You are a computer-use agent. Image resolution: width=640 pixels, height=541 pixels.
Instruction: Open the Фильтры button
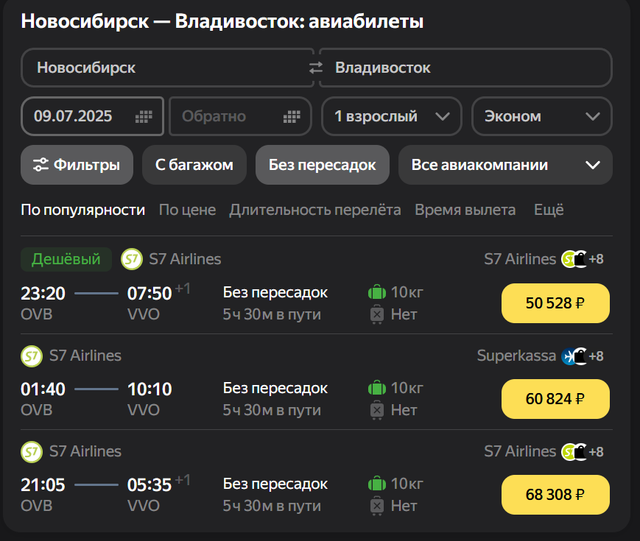click(77, 165)
